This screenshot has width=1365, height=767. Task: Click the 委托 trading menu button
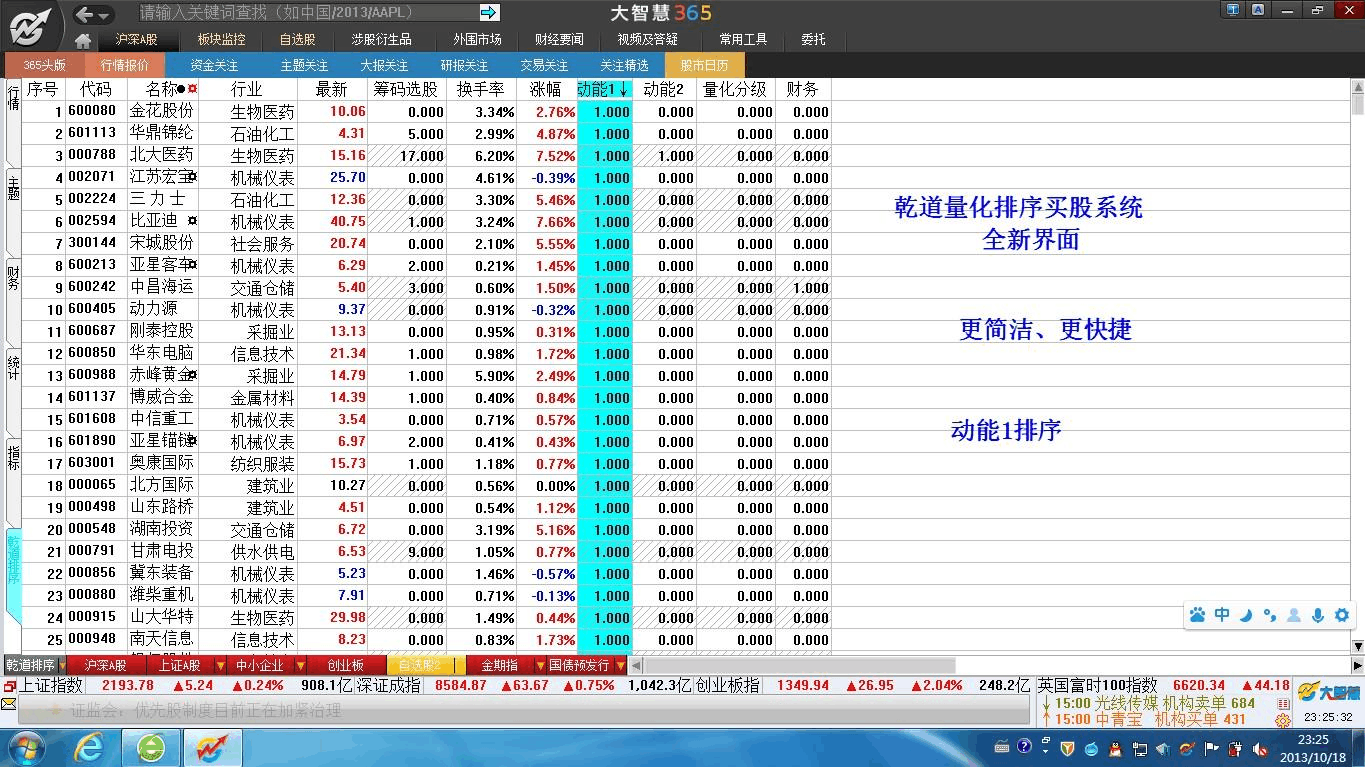(813, 40)
